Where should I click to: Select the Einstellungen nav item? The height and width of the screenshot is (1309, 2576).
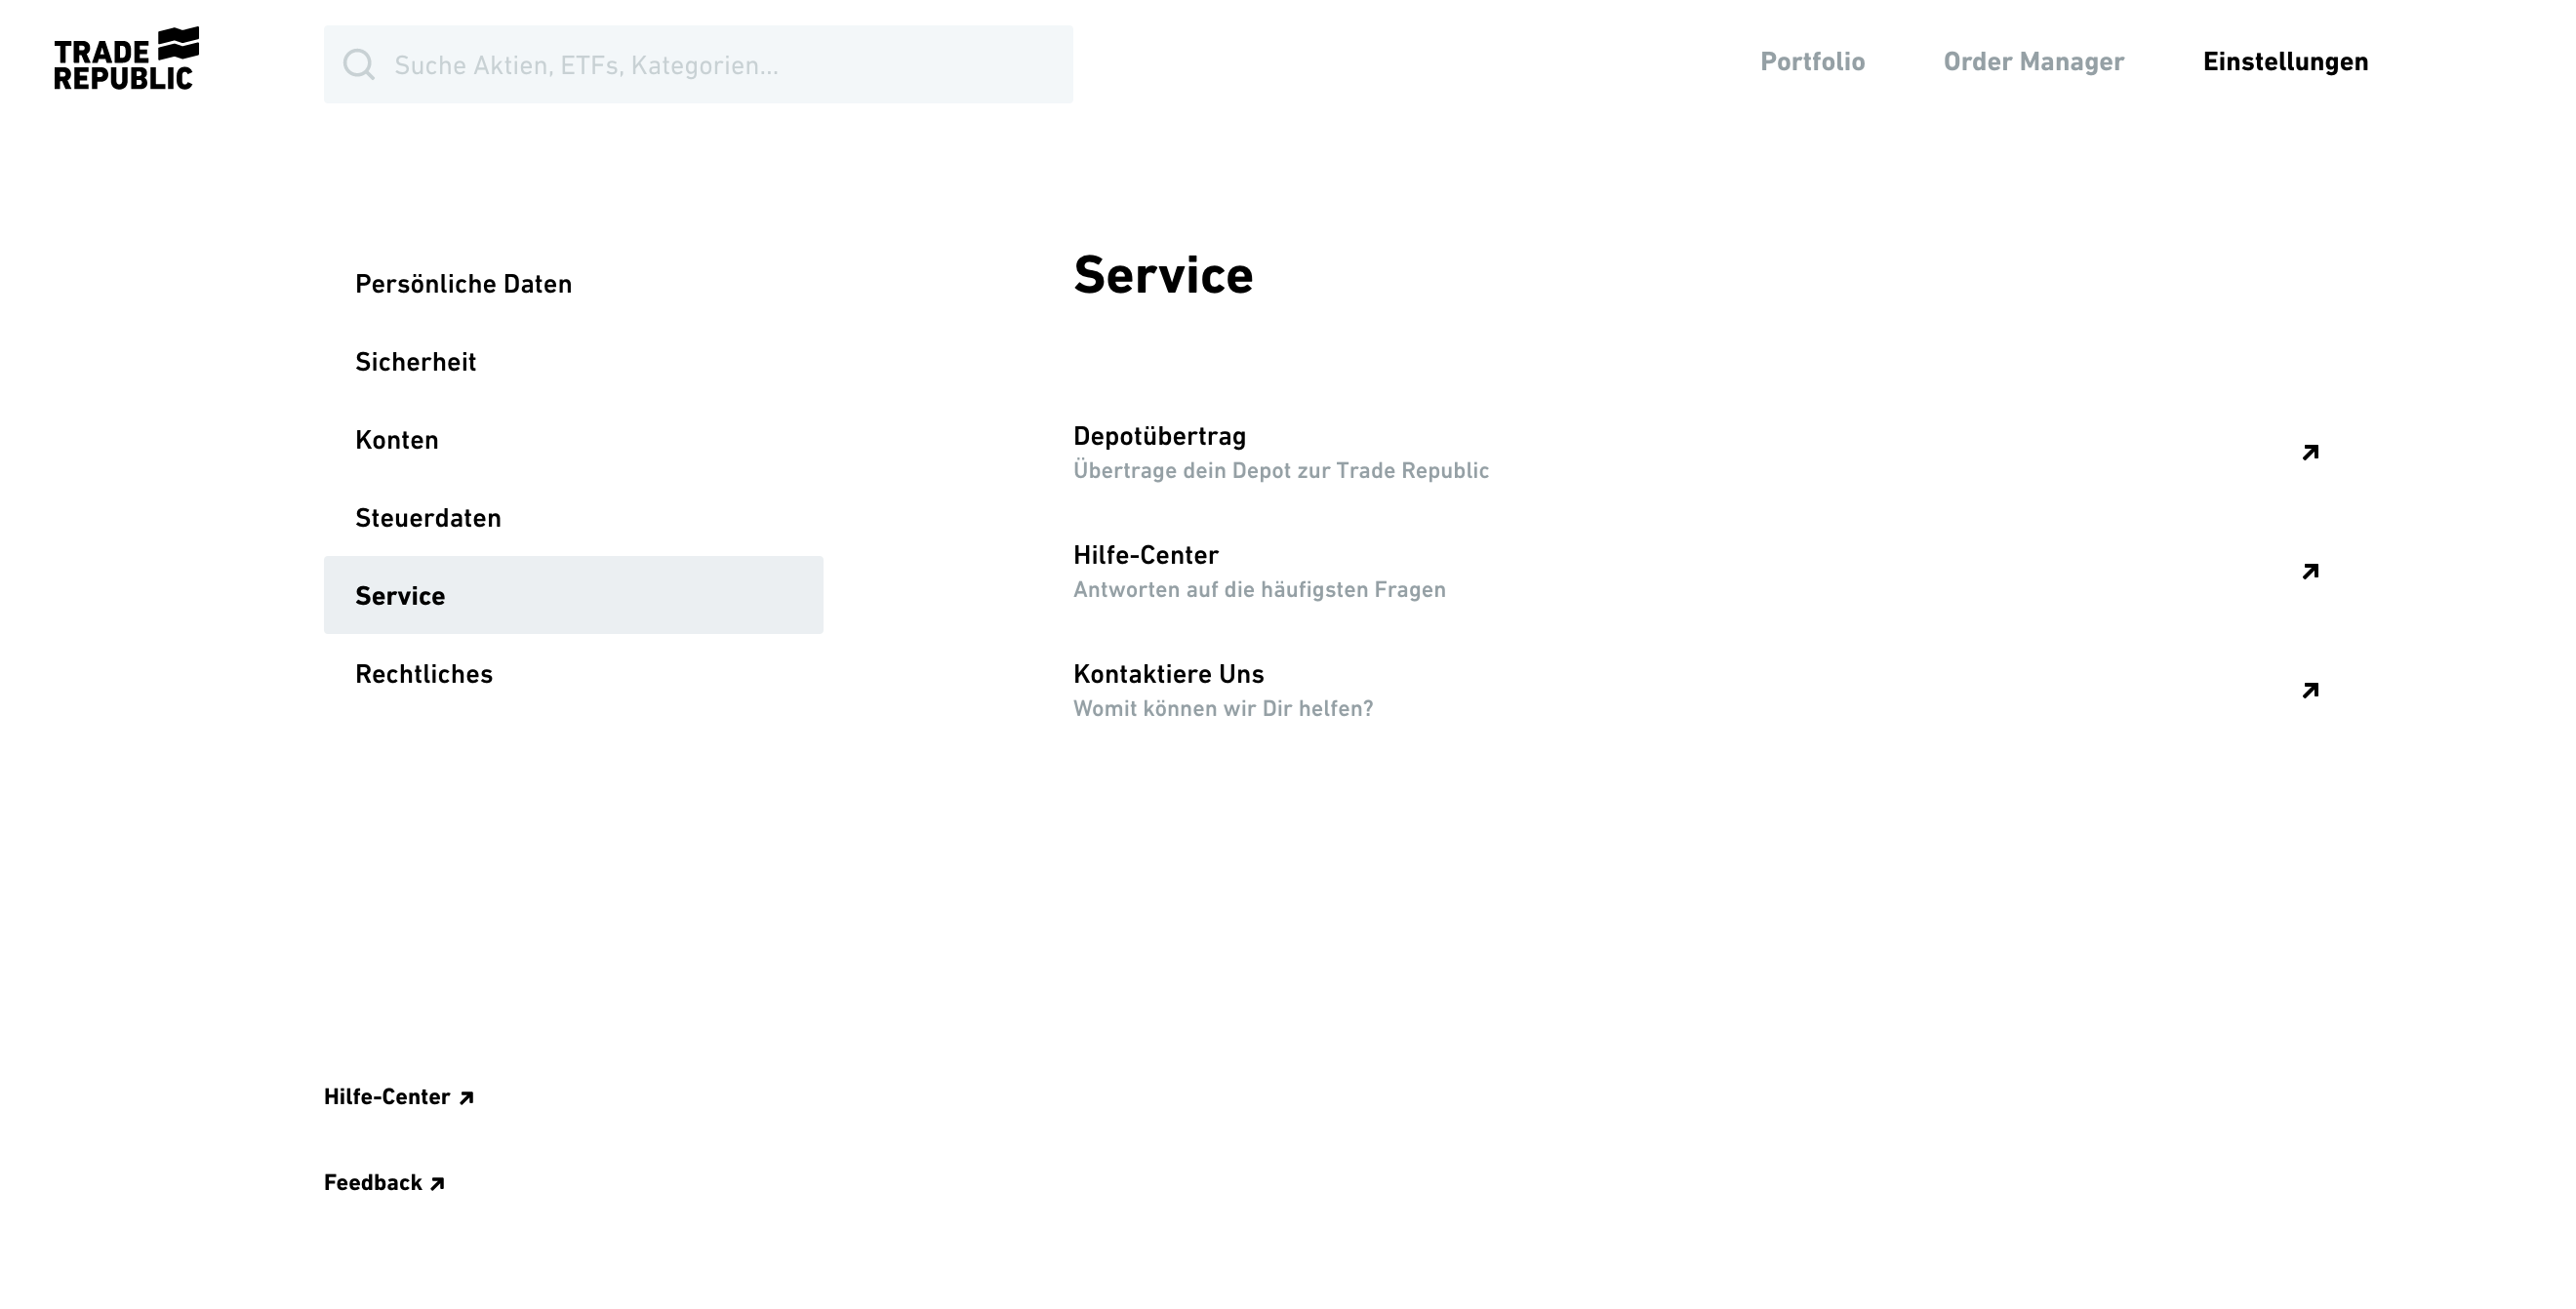2285,62
